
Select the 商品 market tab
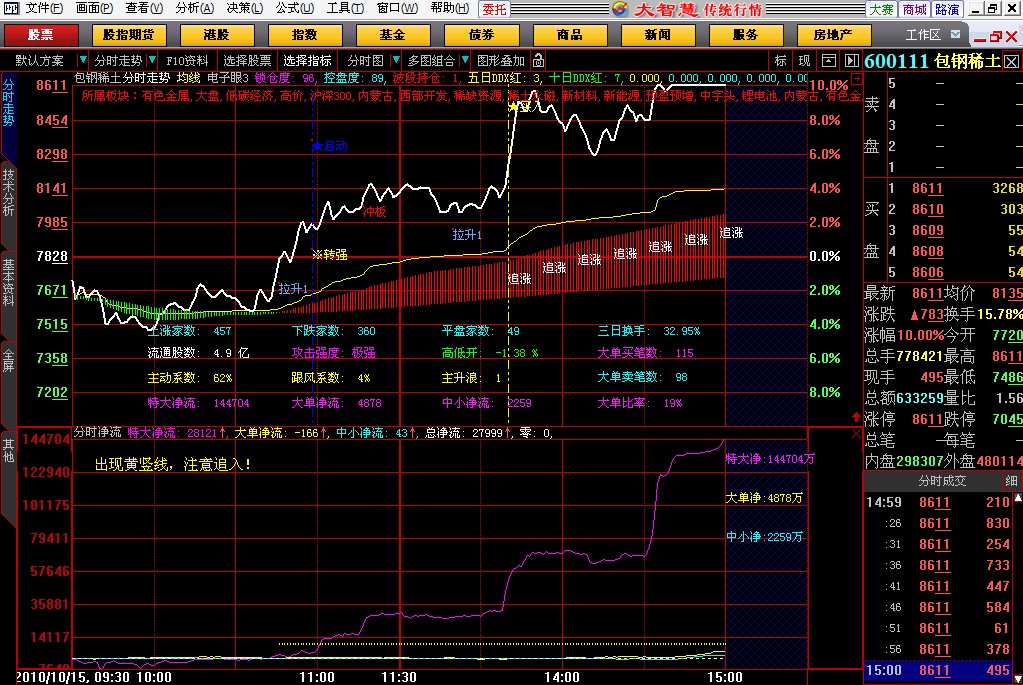point(570,35)
